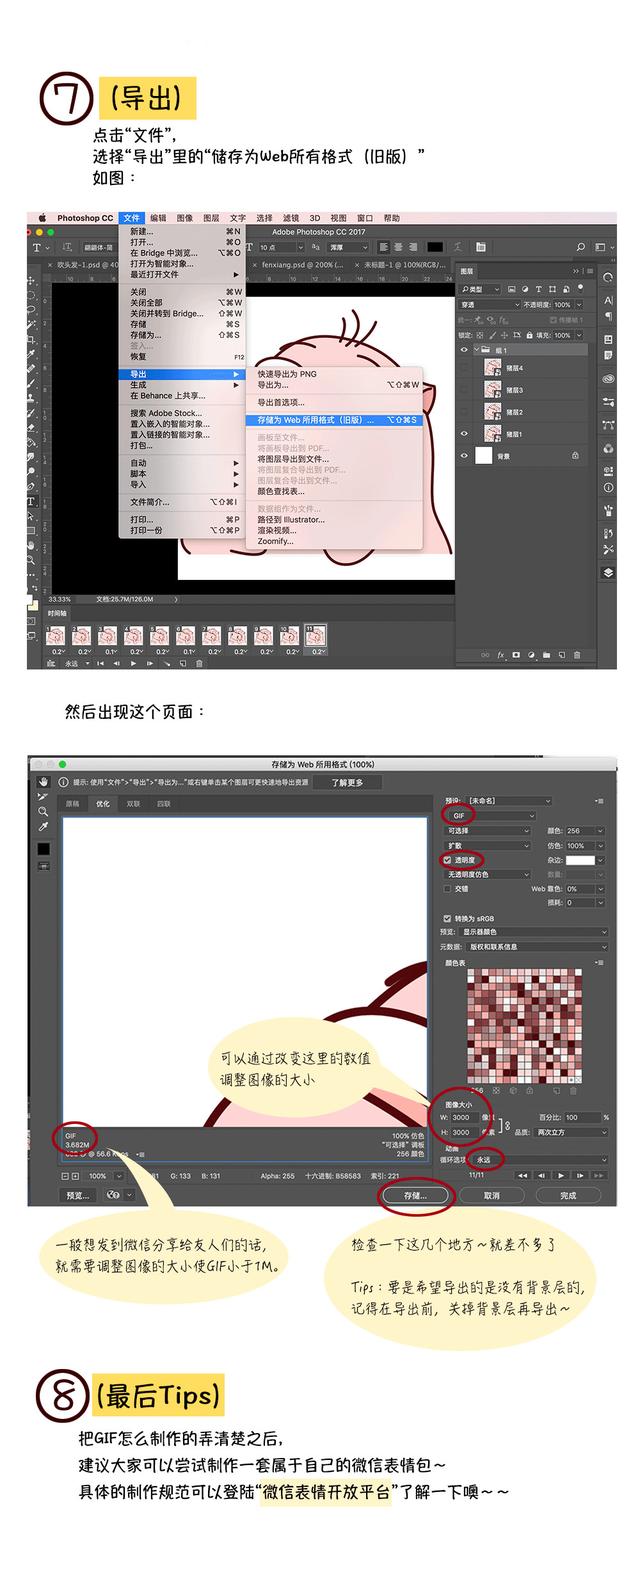This screenshot has width=640, height=1570.
Task: Click the 取消 button
Action: 491,1195
